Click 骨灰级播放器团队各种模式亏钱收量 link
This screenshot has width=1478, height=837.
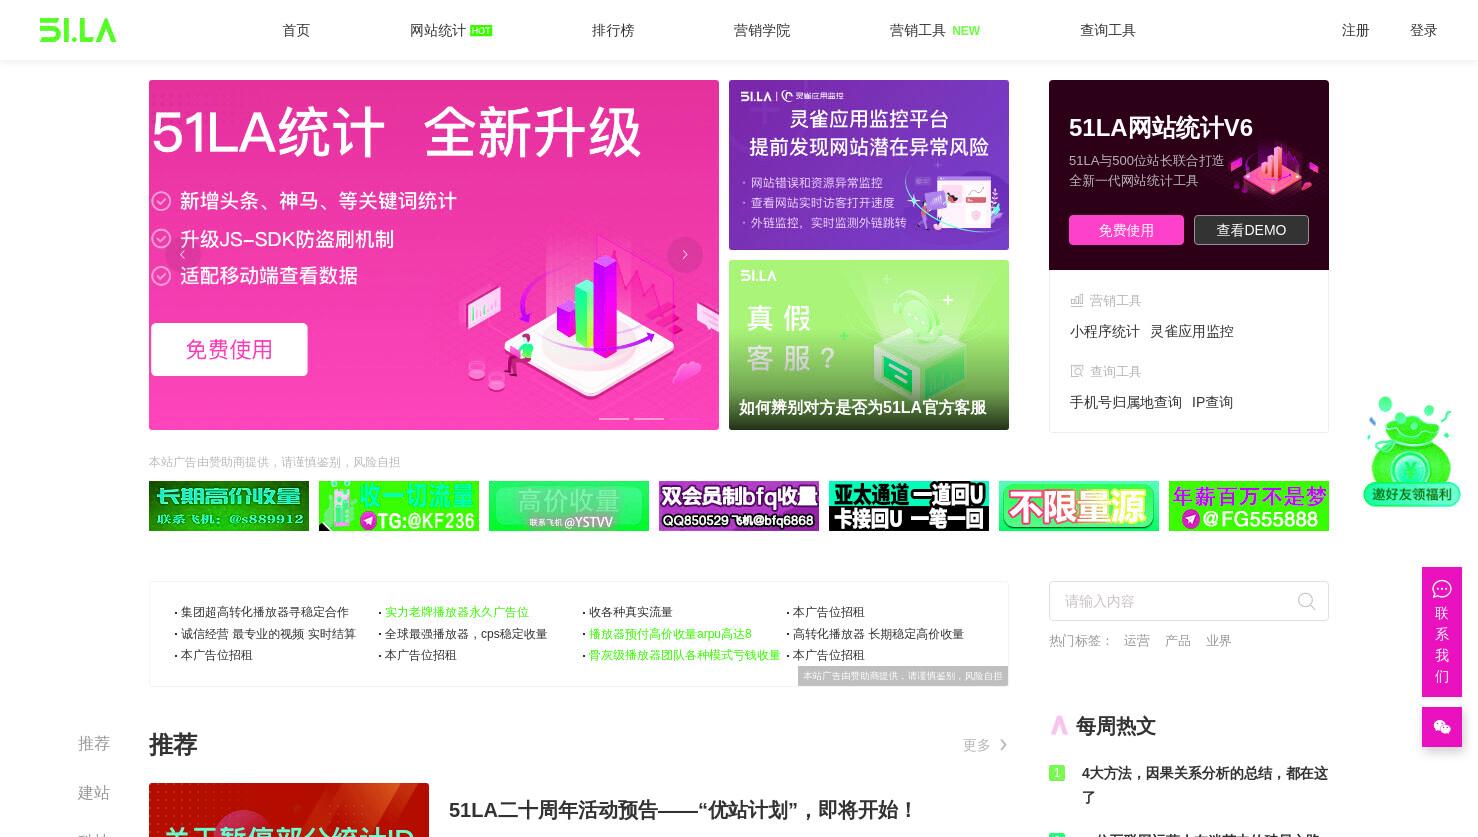(685, 655)
